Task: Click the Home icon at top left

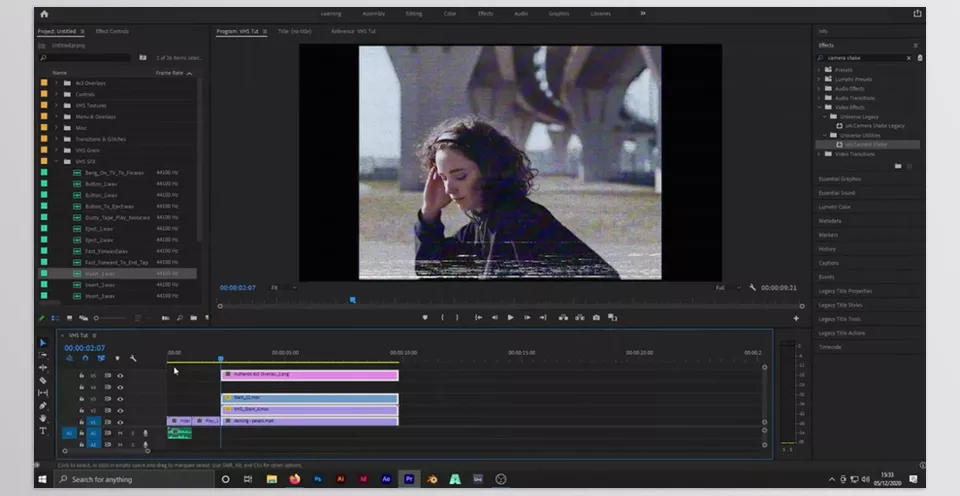Action: pos(44,13)
